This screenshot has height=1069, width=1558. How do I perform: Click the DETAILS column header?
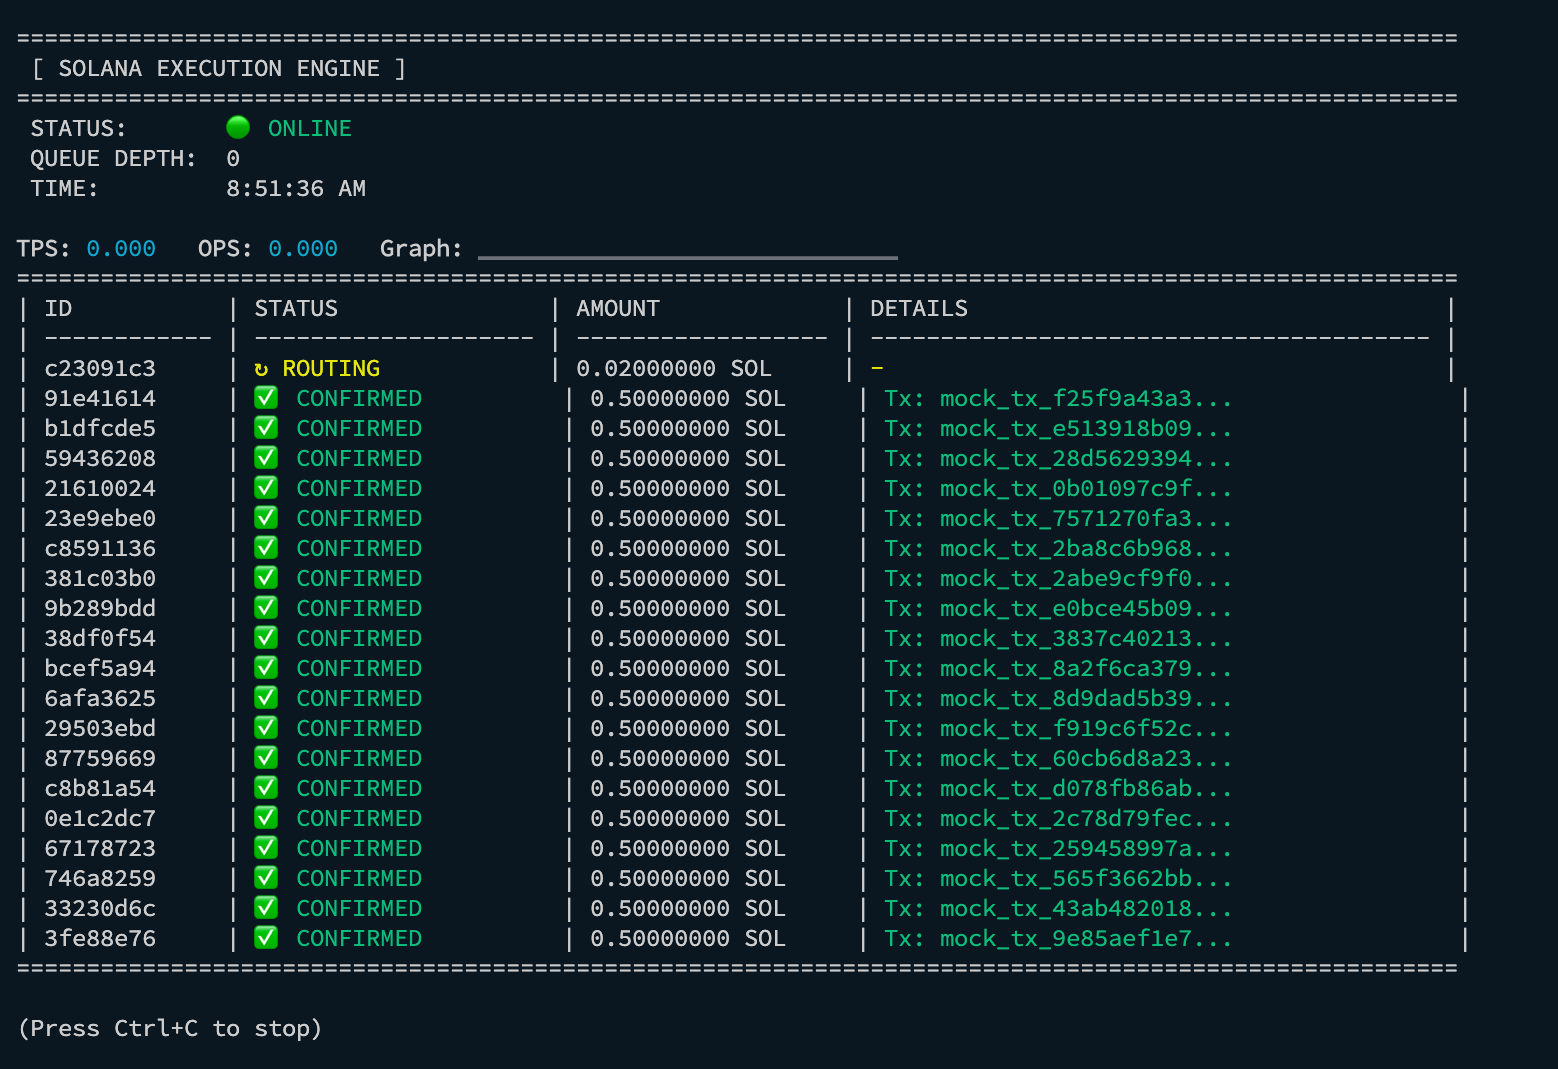point(919,308)
